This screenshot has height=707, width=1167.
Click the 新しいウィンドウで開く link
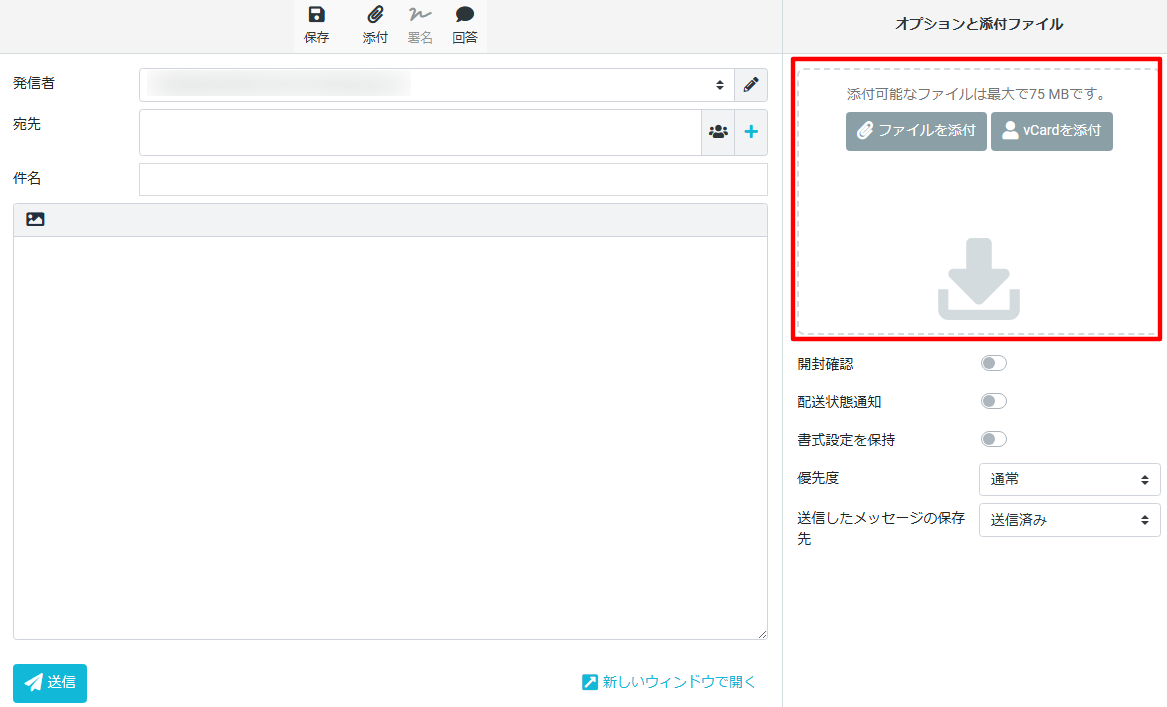point(668,682)
